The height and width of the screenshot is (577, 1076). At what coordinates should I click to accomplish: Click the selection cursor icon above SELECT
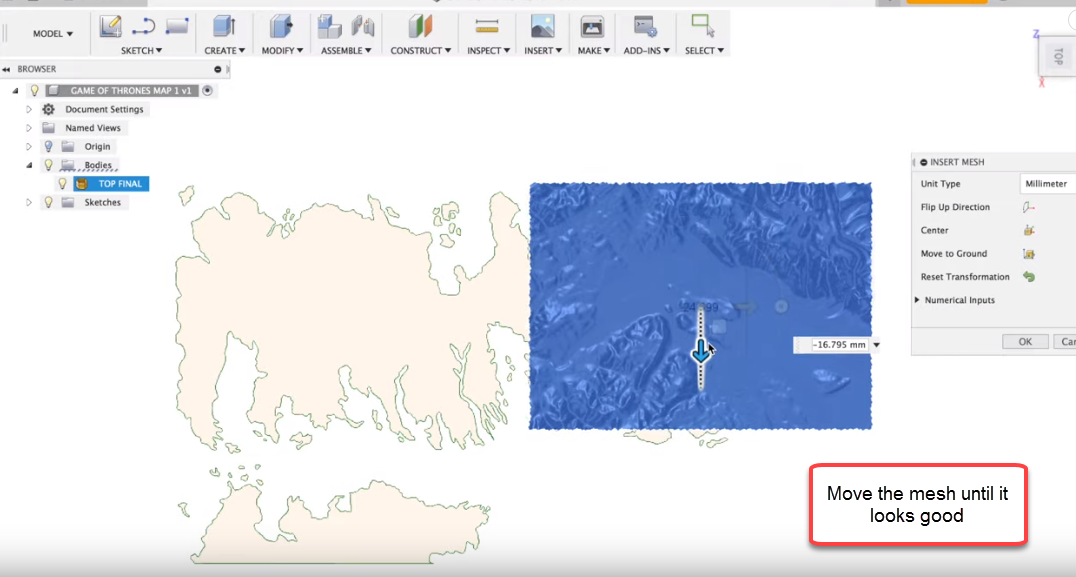click(703, 25)
